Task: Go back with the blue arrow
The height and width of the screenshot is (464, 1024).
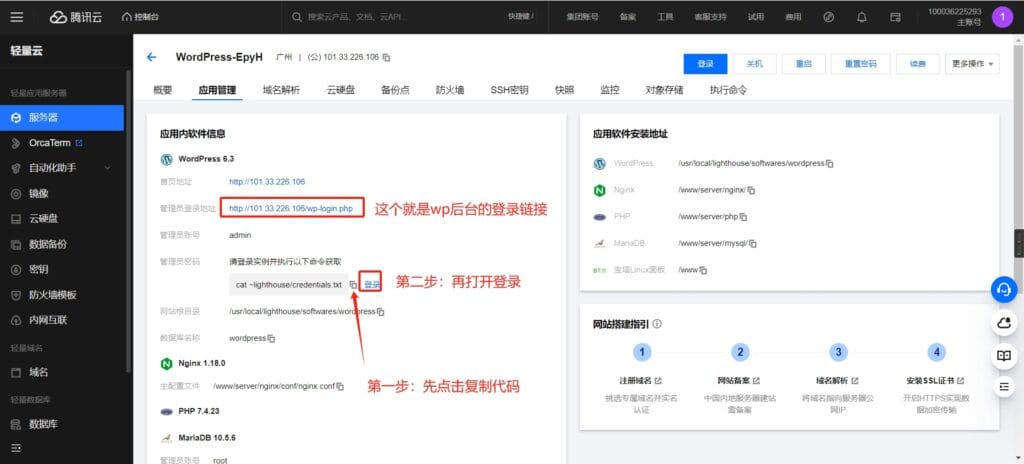Action: [152, 57]
